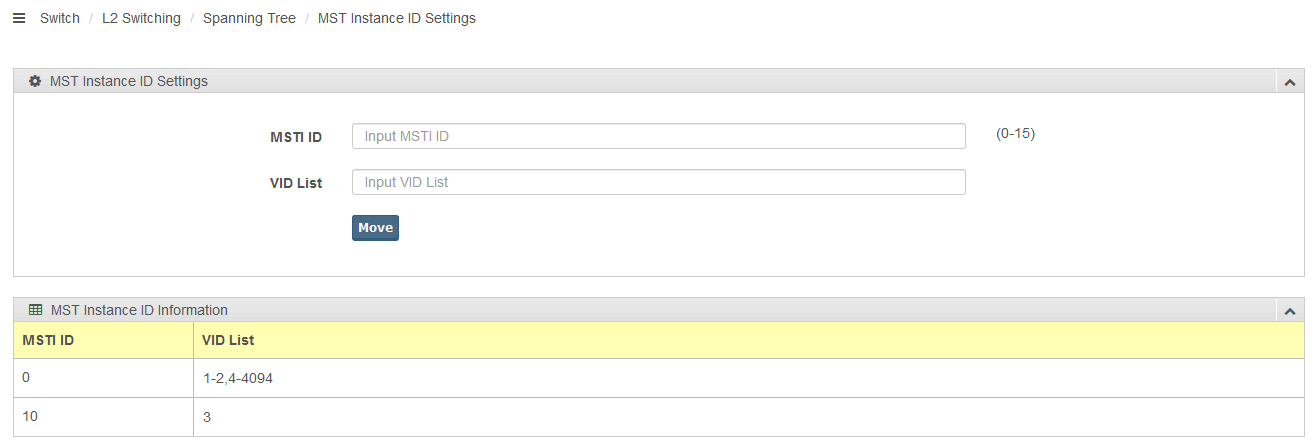1315x448 pixels.
Task: Click the MST Instance ID Settings panel title
Action: coord(129,81)
